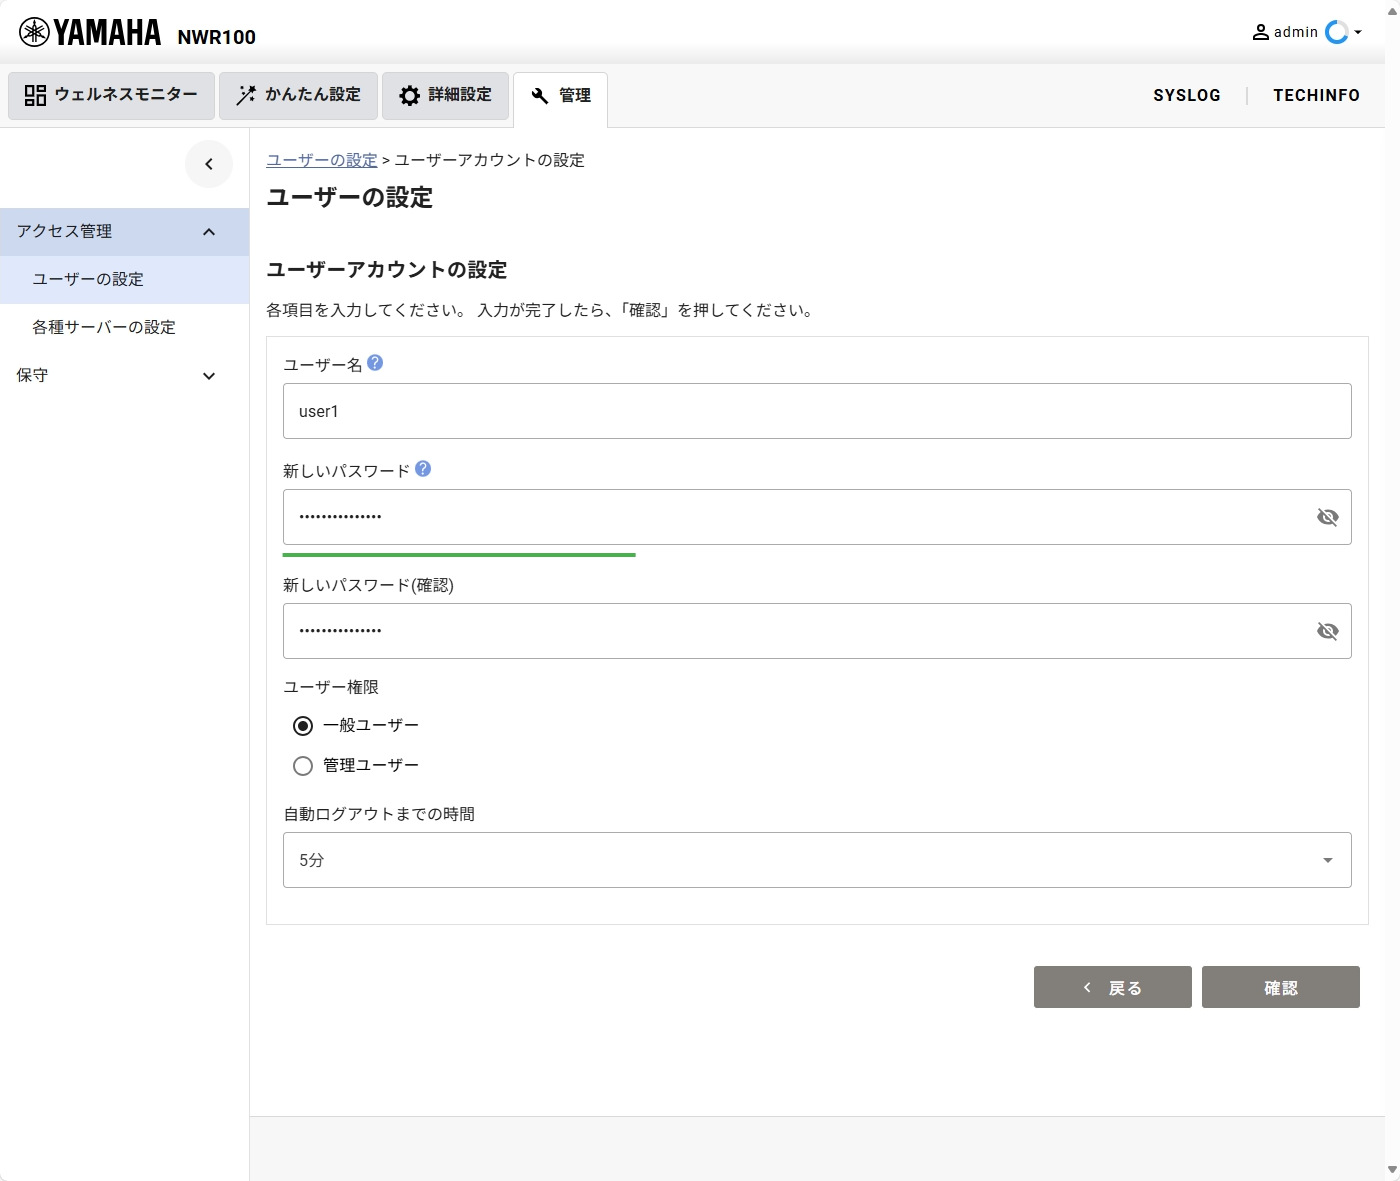Screen dimensions: 1400x1181
Task: Click the 詳細設定 gear icon
Action: pyautogui.click(x=409, y=95)
